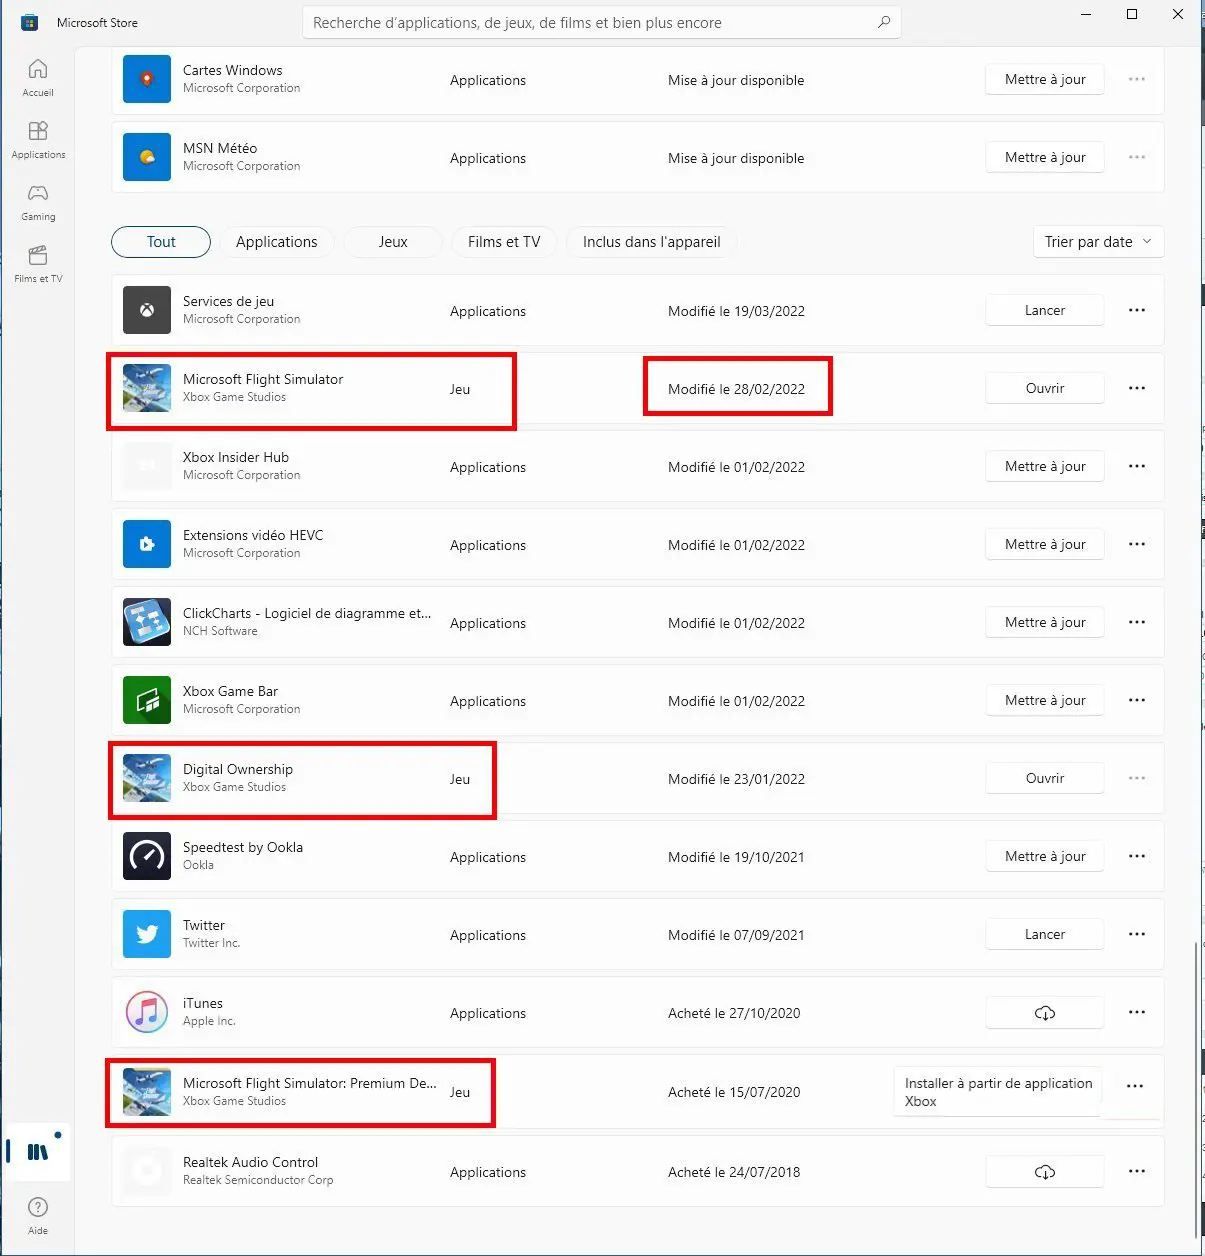Update Xbox Insider Hub
Screen dimensions: 1205x1256
pos(1045,466)
